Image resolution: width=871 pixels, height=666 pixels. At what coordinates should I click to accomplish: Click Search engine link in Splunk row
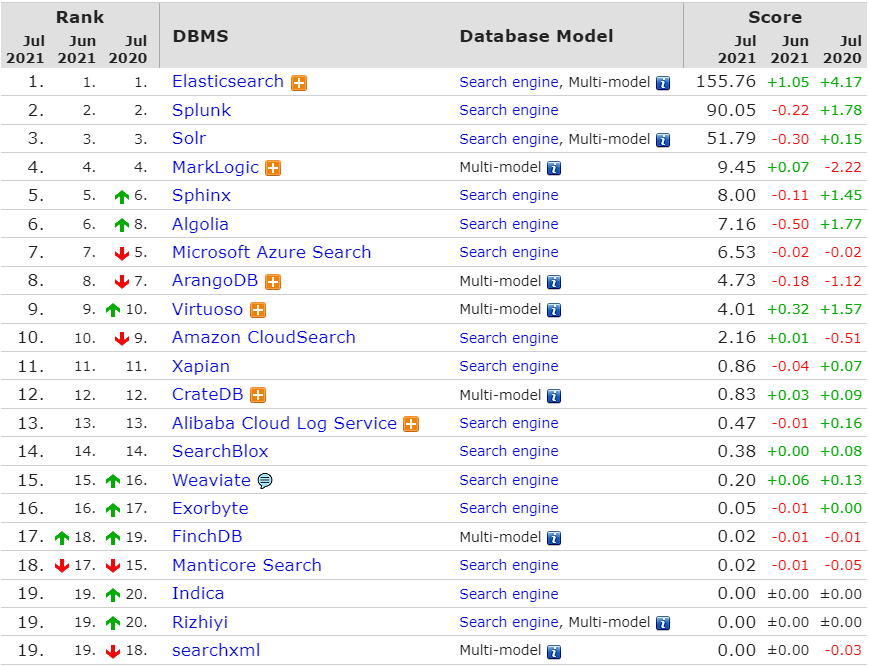tap(509, 111)
